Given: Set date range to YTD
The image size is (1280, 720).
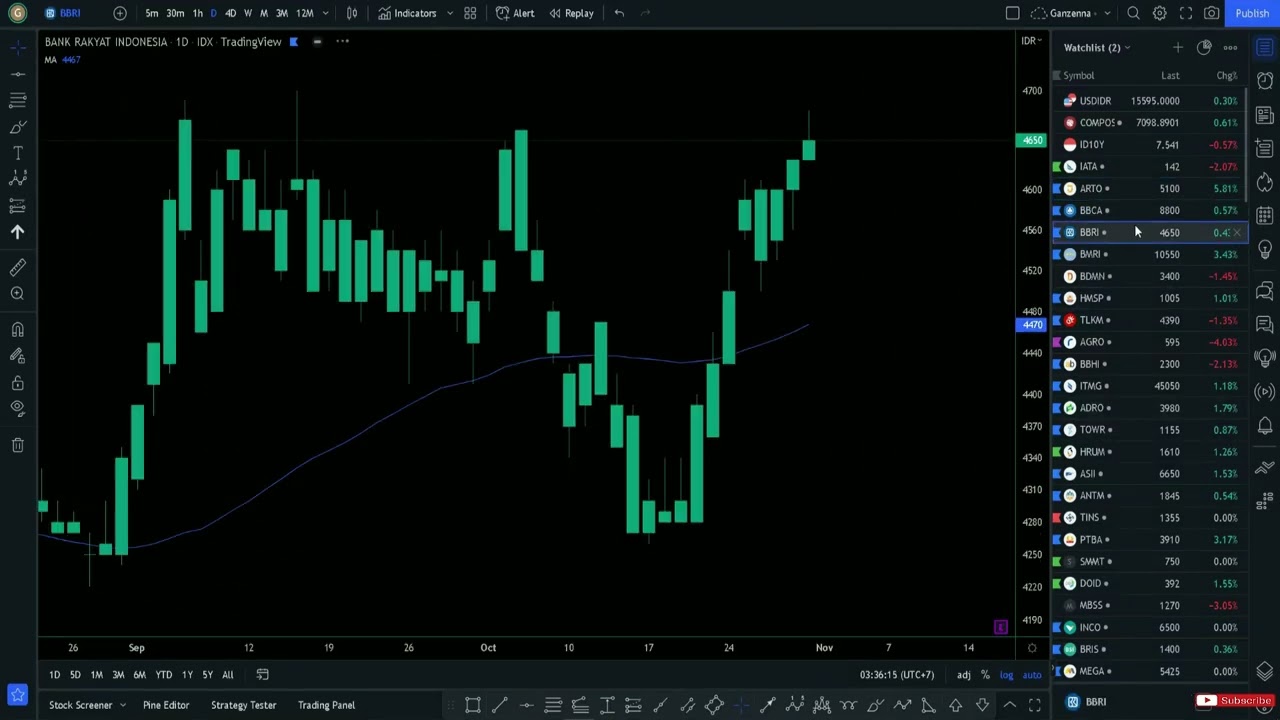Looking at the screenshot, I should point(164,675).
